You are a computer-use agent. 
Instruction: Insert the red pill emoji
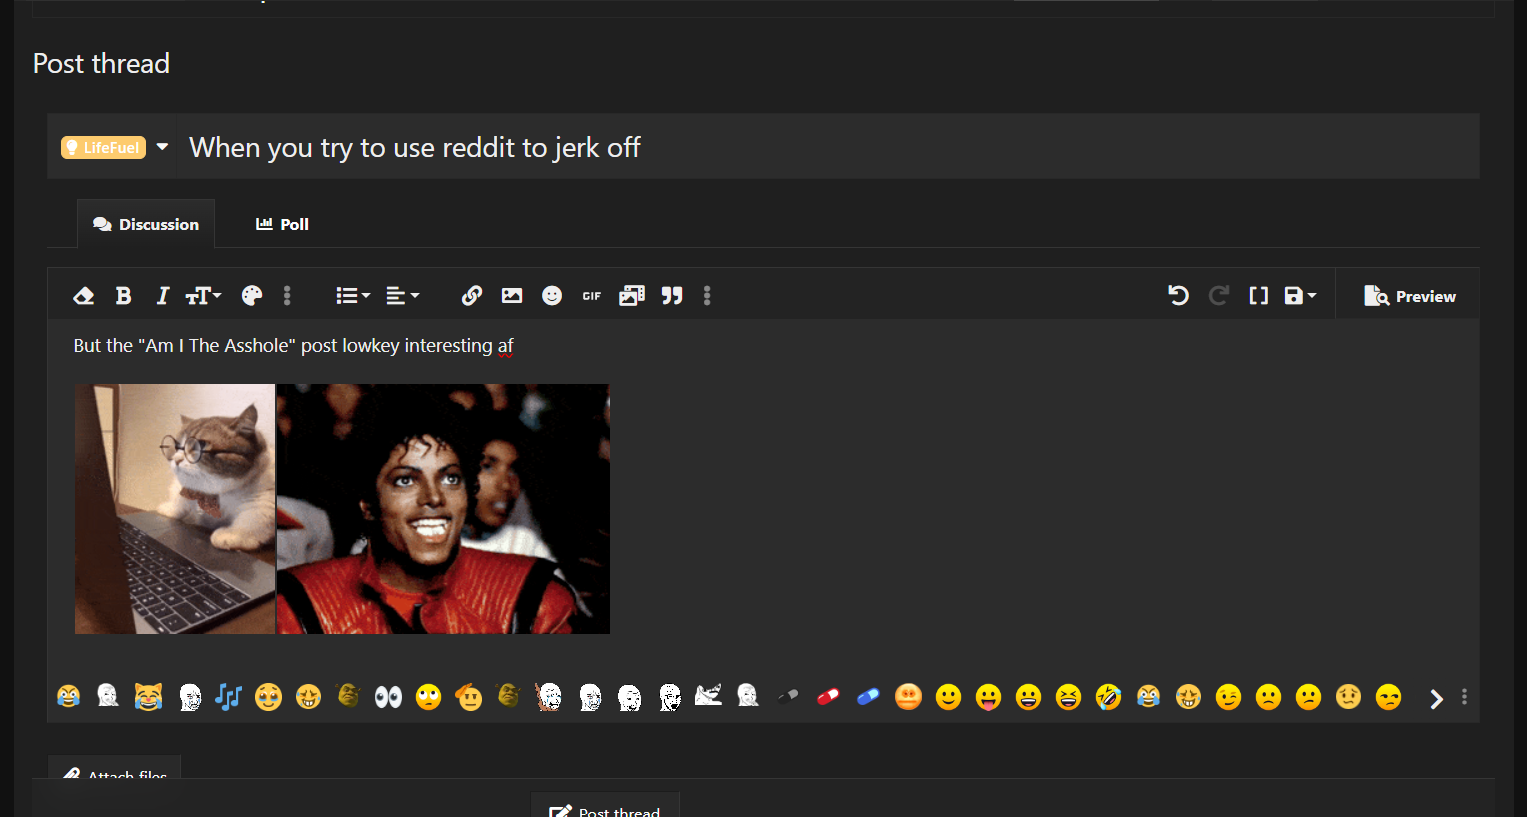point(828,697)
